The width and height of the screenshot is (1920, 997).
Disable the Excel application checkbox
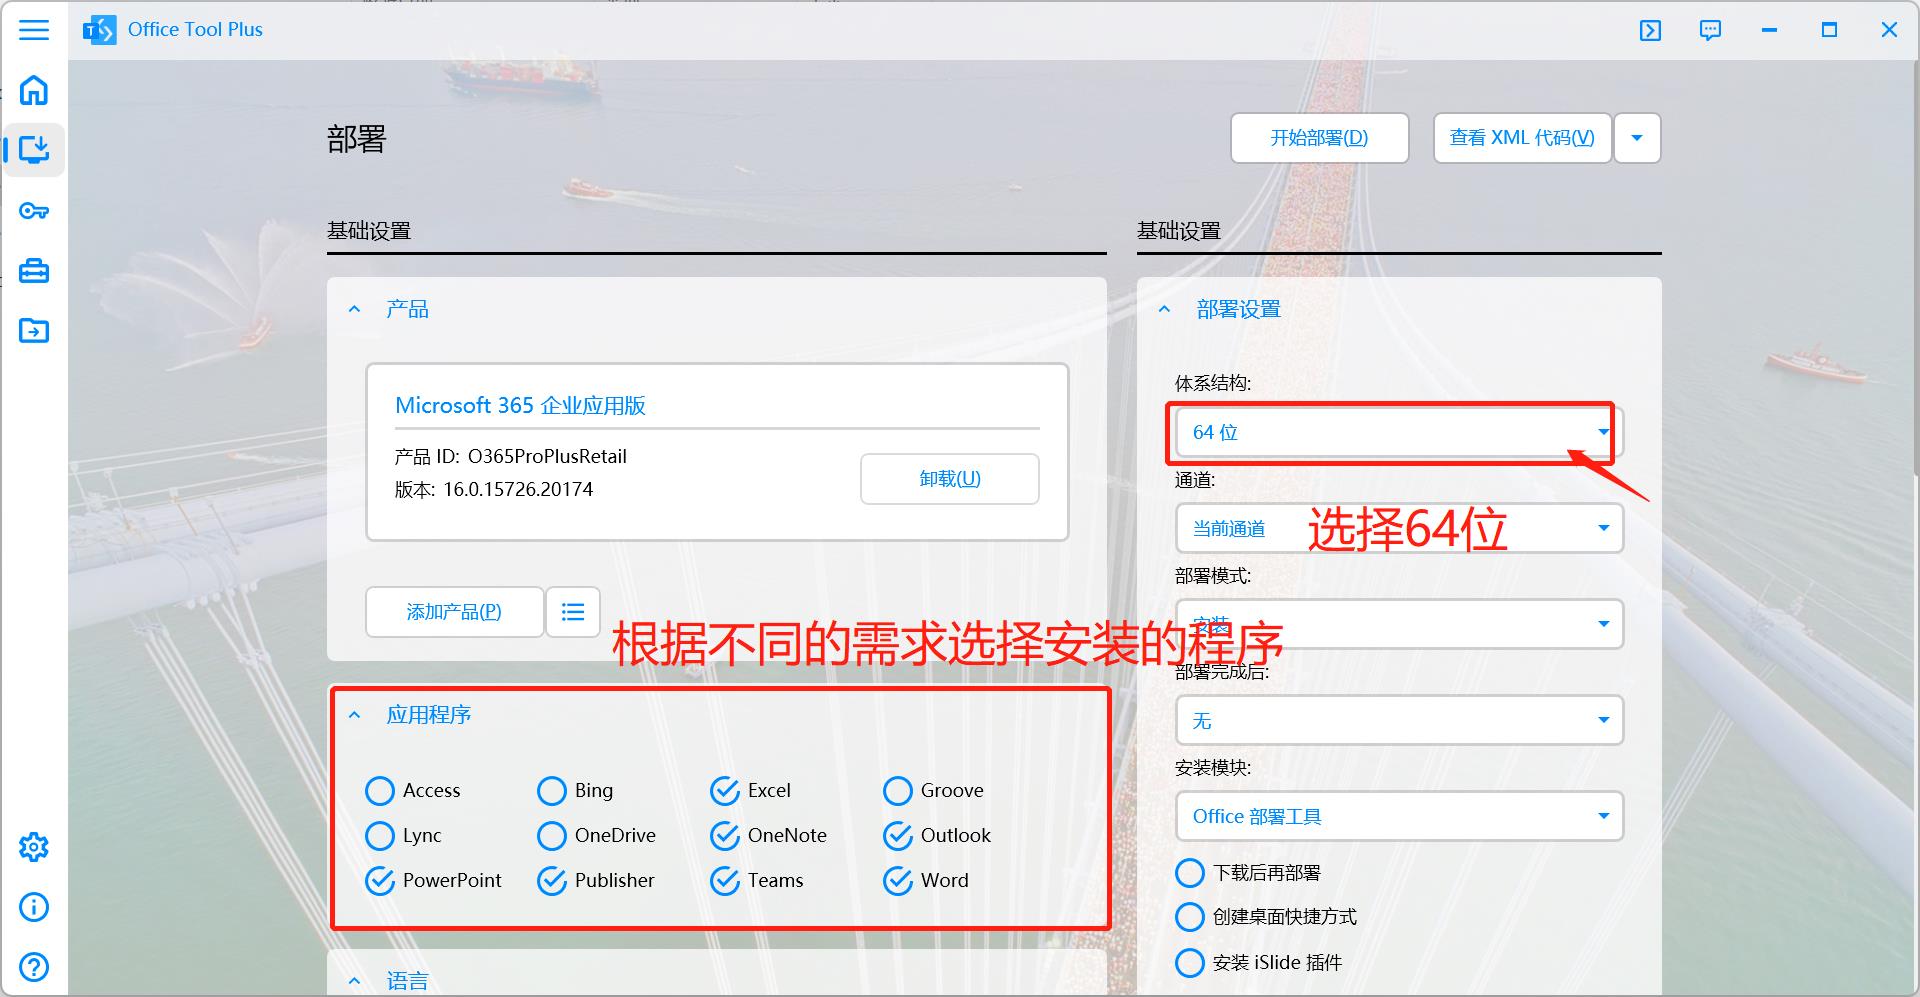[x=724, y=790]
